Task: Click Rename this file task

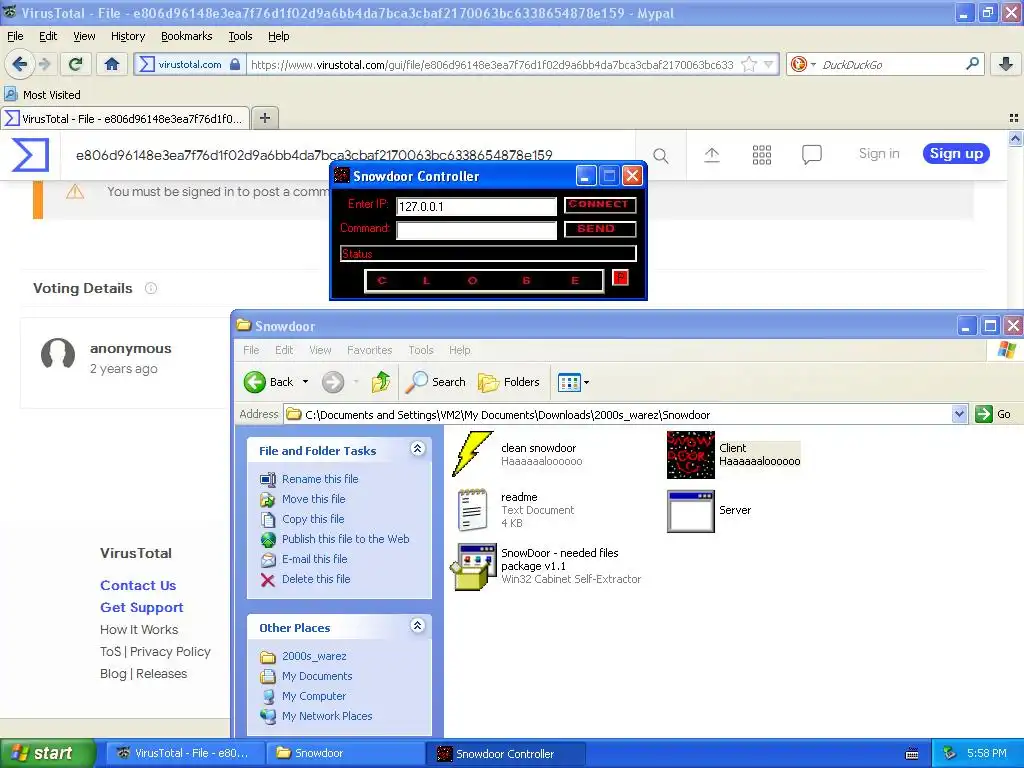Action: click(320, 479)
